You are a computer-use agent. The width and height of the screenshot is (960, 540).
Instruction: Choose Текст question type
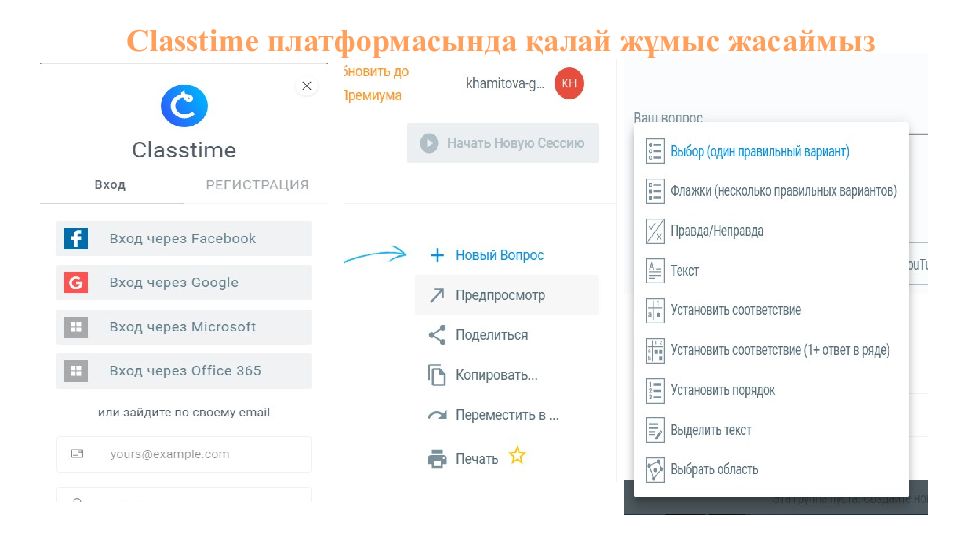684,271
